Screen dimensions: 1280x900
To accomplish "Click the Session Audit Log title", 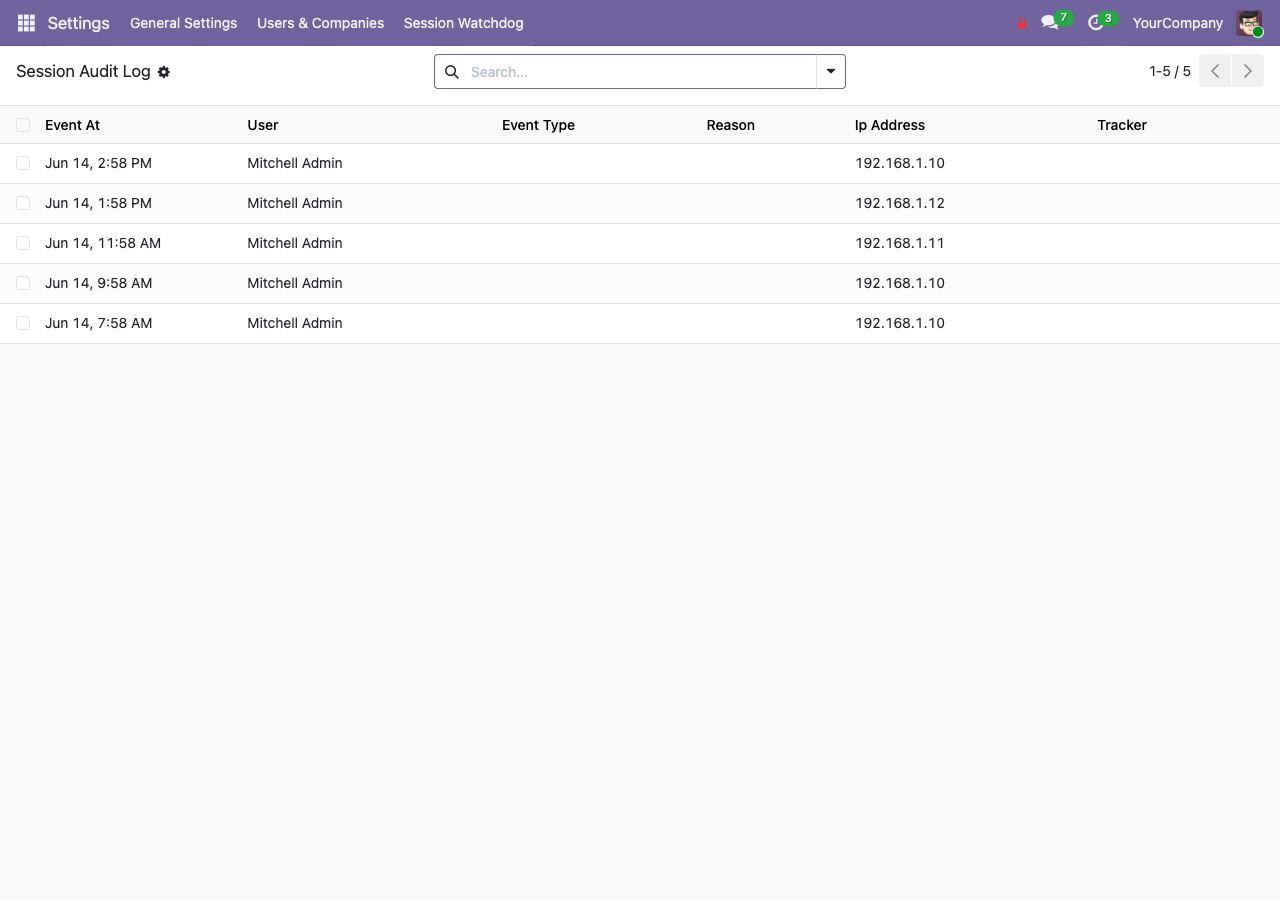I will coord(83,72).
